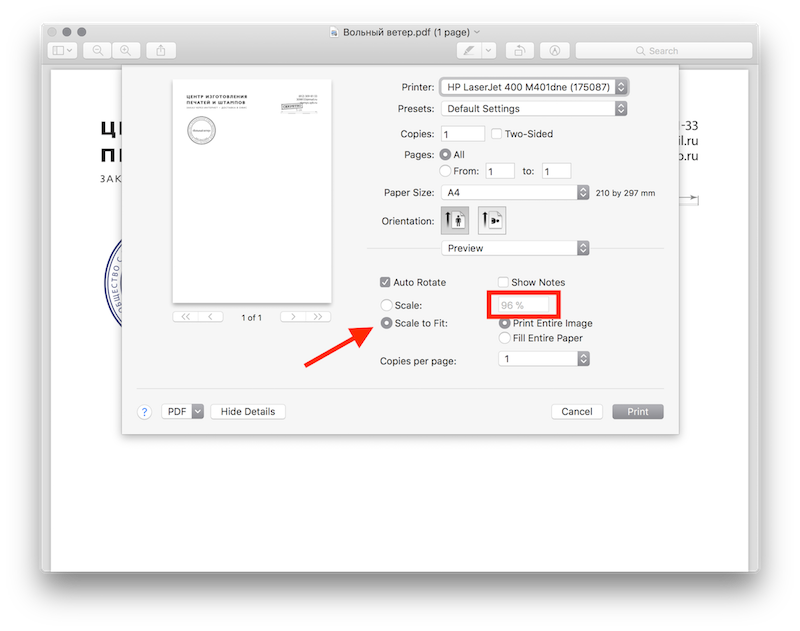
Task: Click the zoom out magnifier icon
Action: click(97, 50)
